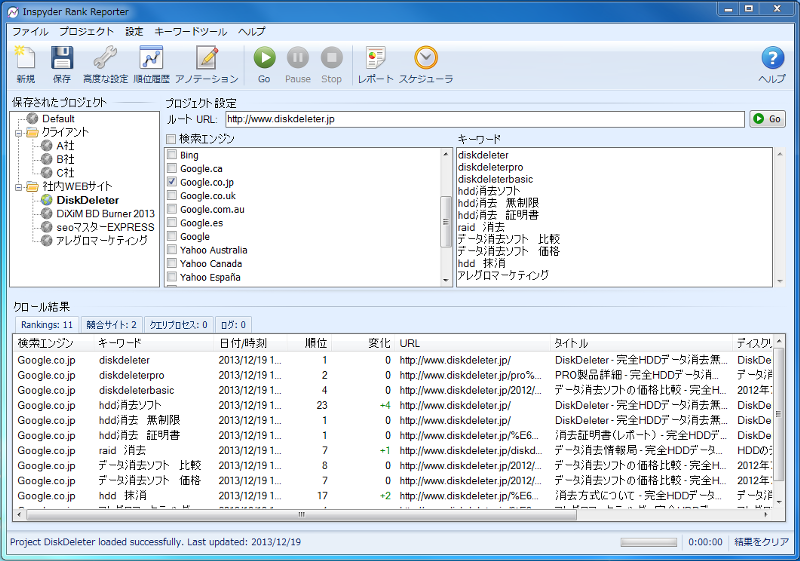Select the Default project globe icon
The height and width of the screenshot is (561, 800).
[33, 118]
